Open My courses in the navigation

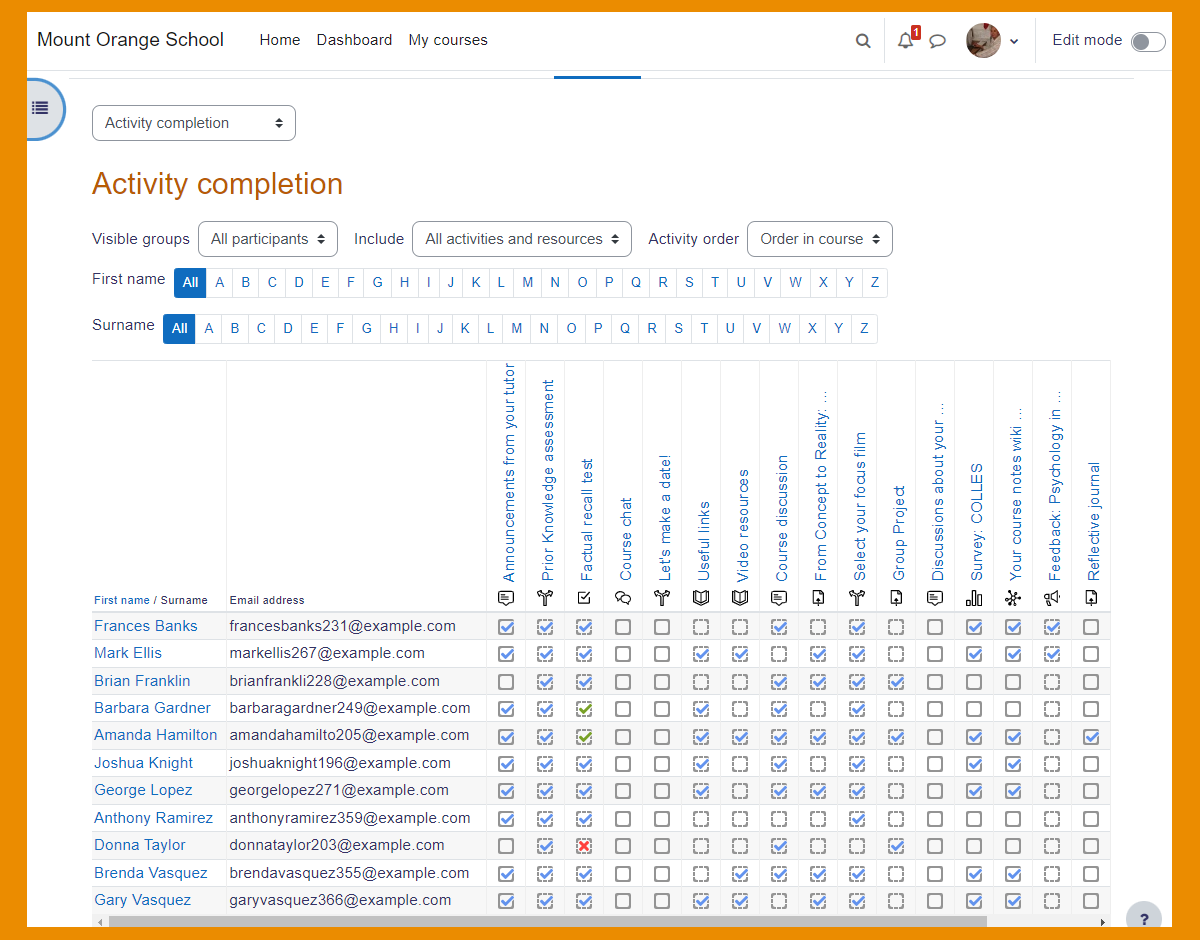pyautogui.click(x=448, y=40)
